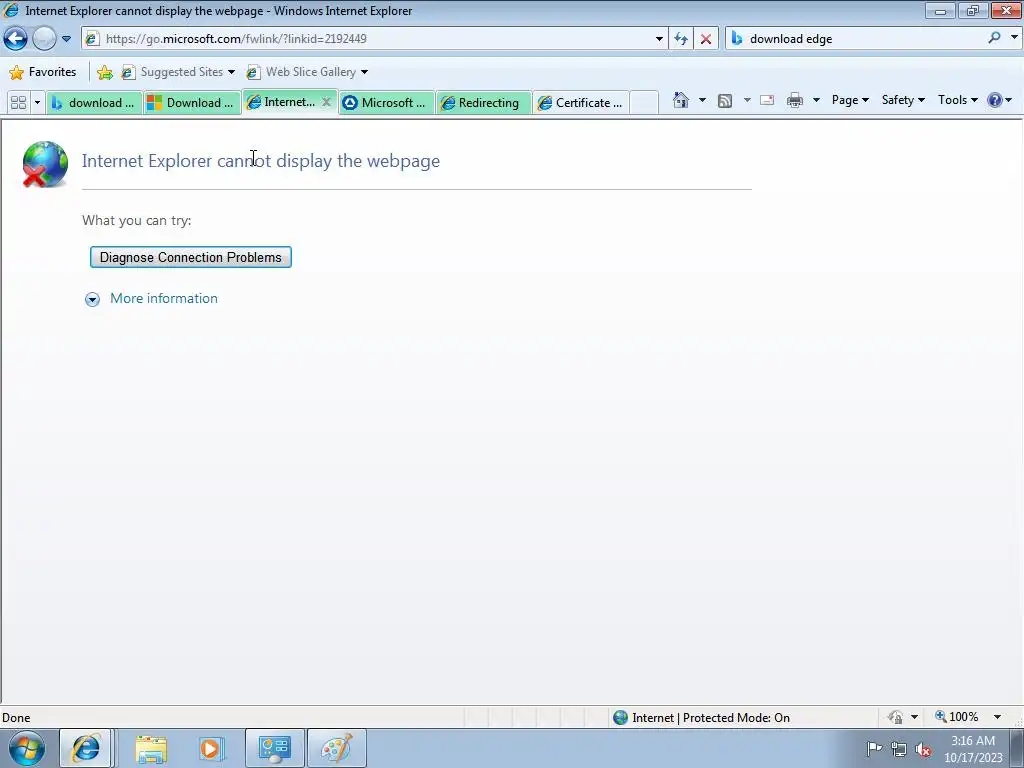Switch to the 'Redirecting' tab
This screenshot has height=768, width=1024.
(483, 103)
